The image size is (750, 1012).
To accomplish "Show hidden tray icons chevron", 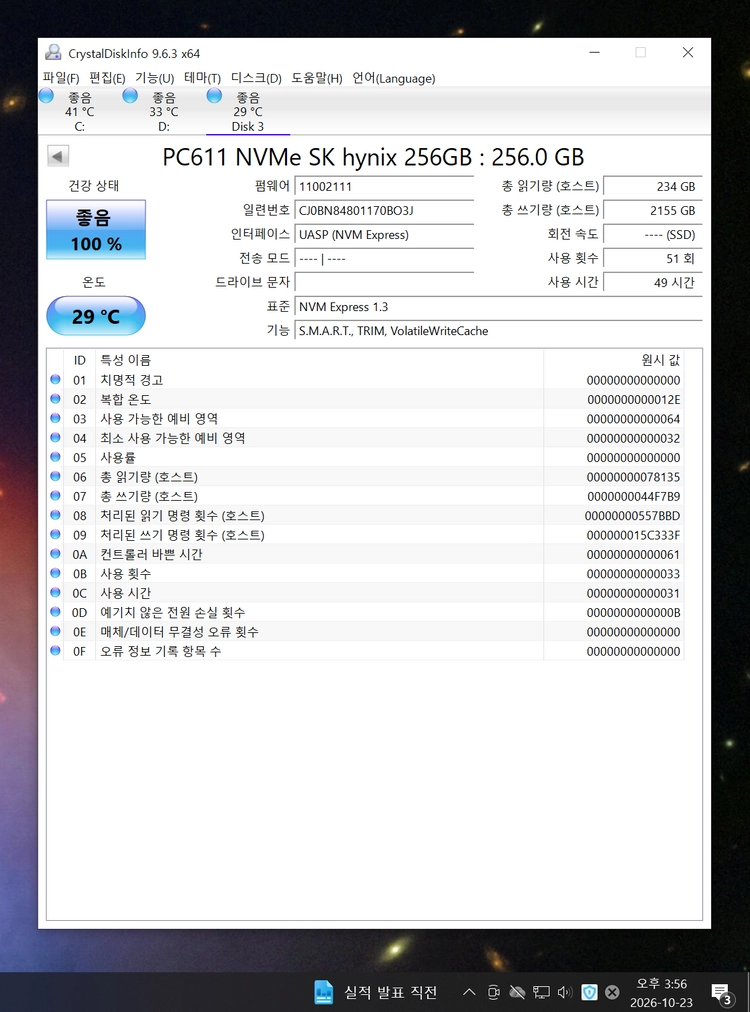I will (x=469, y=992).
